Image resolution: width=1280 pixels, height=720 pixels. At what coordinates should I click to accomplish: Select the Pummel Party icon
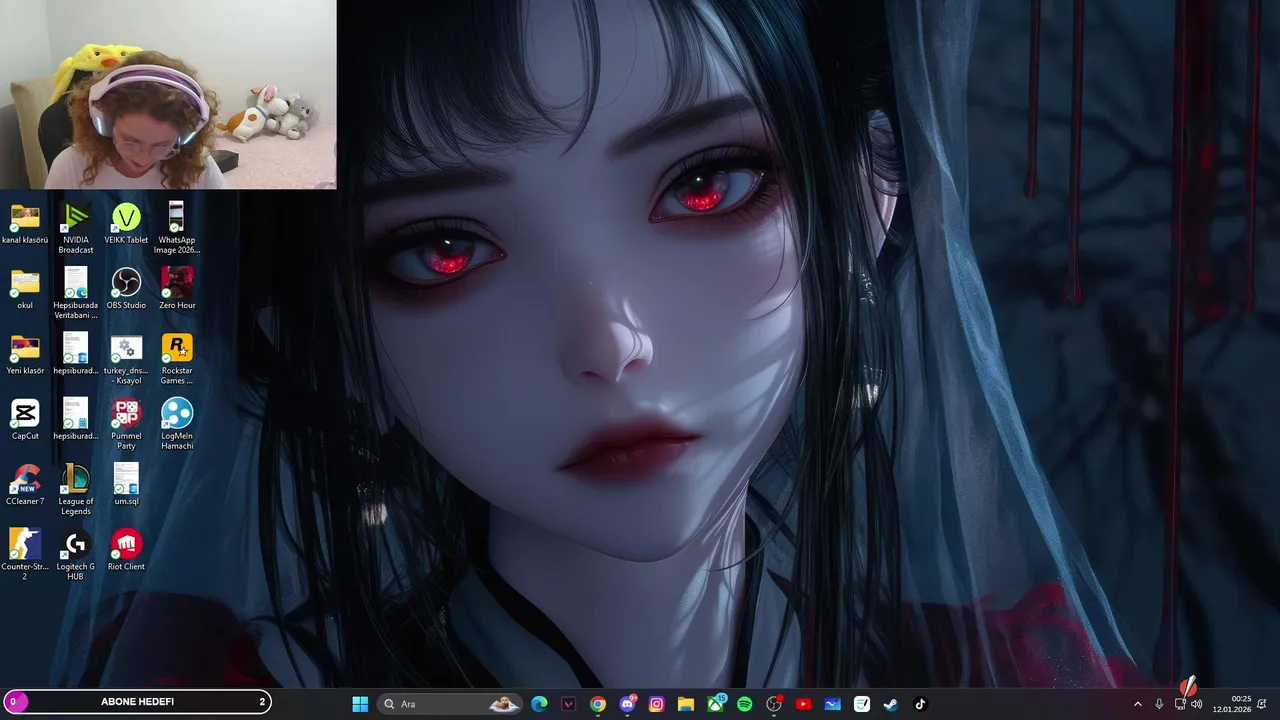coord(126,424)
